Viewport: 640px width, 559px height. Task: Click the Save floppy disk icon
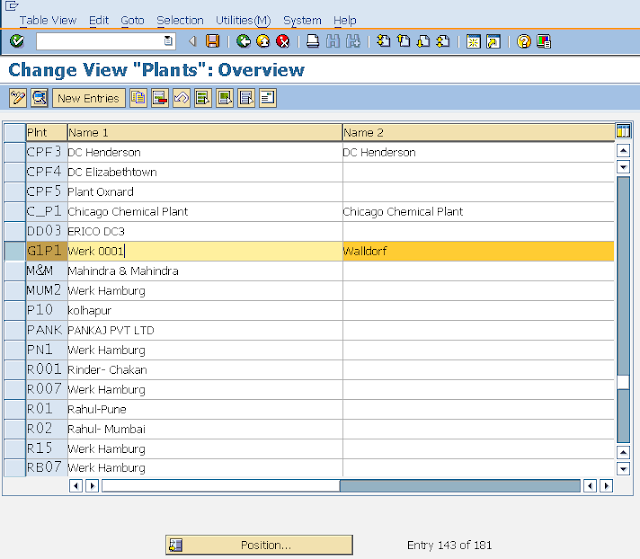pos(213,41)
